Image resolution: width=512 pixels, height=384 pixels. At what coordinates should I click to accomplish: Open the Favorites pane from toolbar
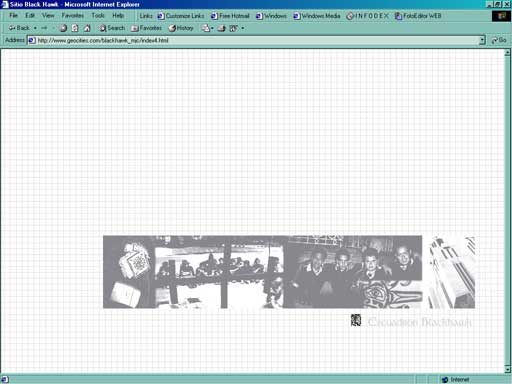point(146,28)
